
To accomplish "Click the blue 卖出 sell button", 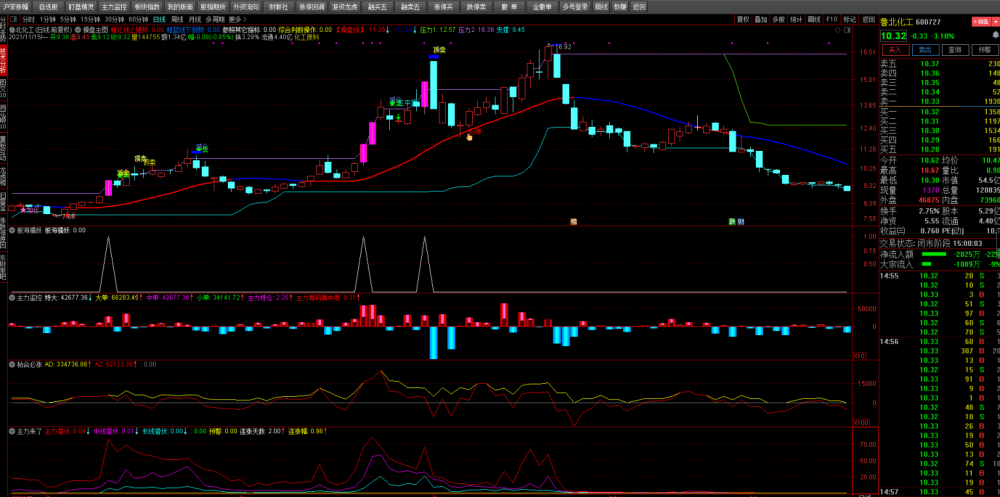I will coord(925,49).
